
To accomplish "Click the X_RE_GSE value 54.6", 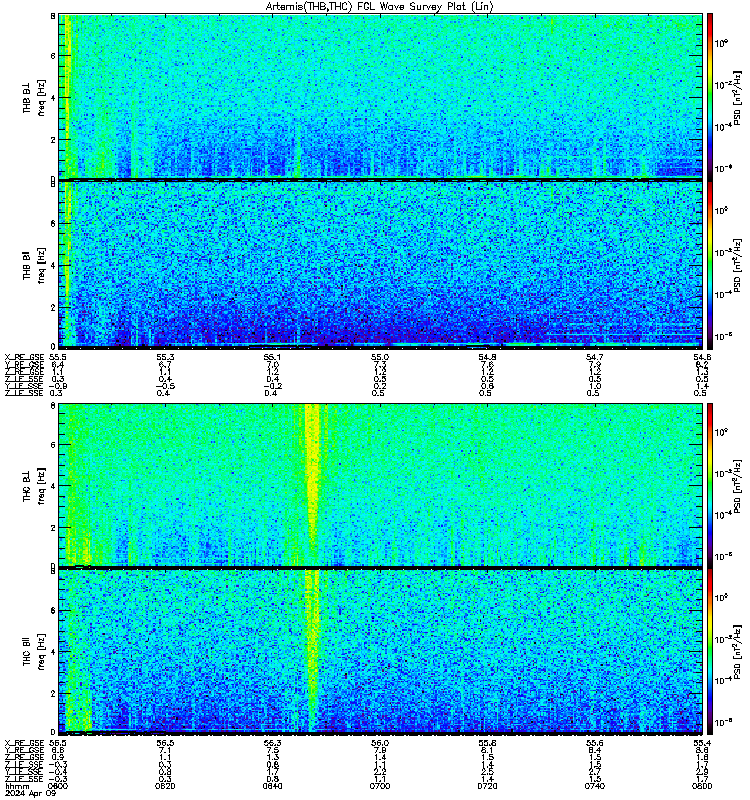I will (702, 357).
